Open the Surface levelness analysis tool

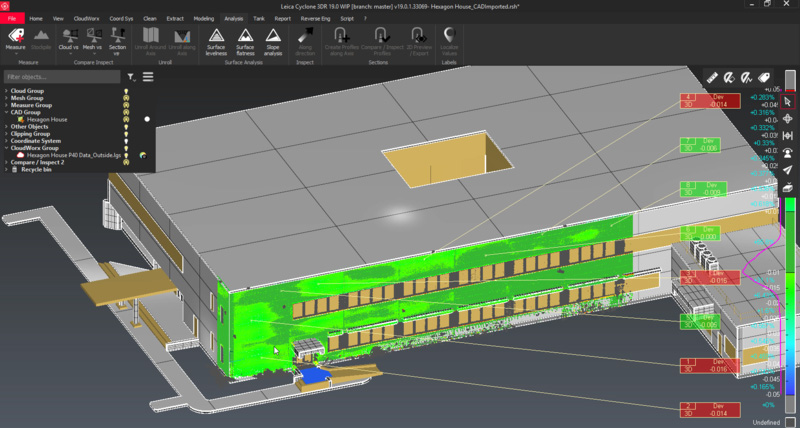[x=216, y=39]
